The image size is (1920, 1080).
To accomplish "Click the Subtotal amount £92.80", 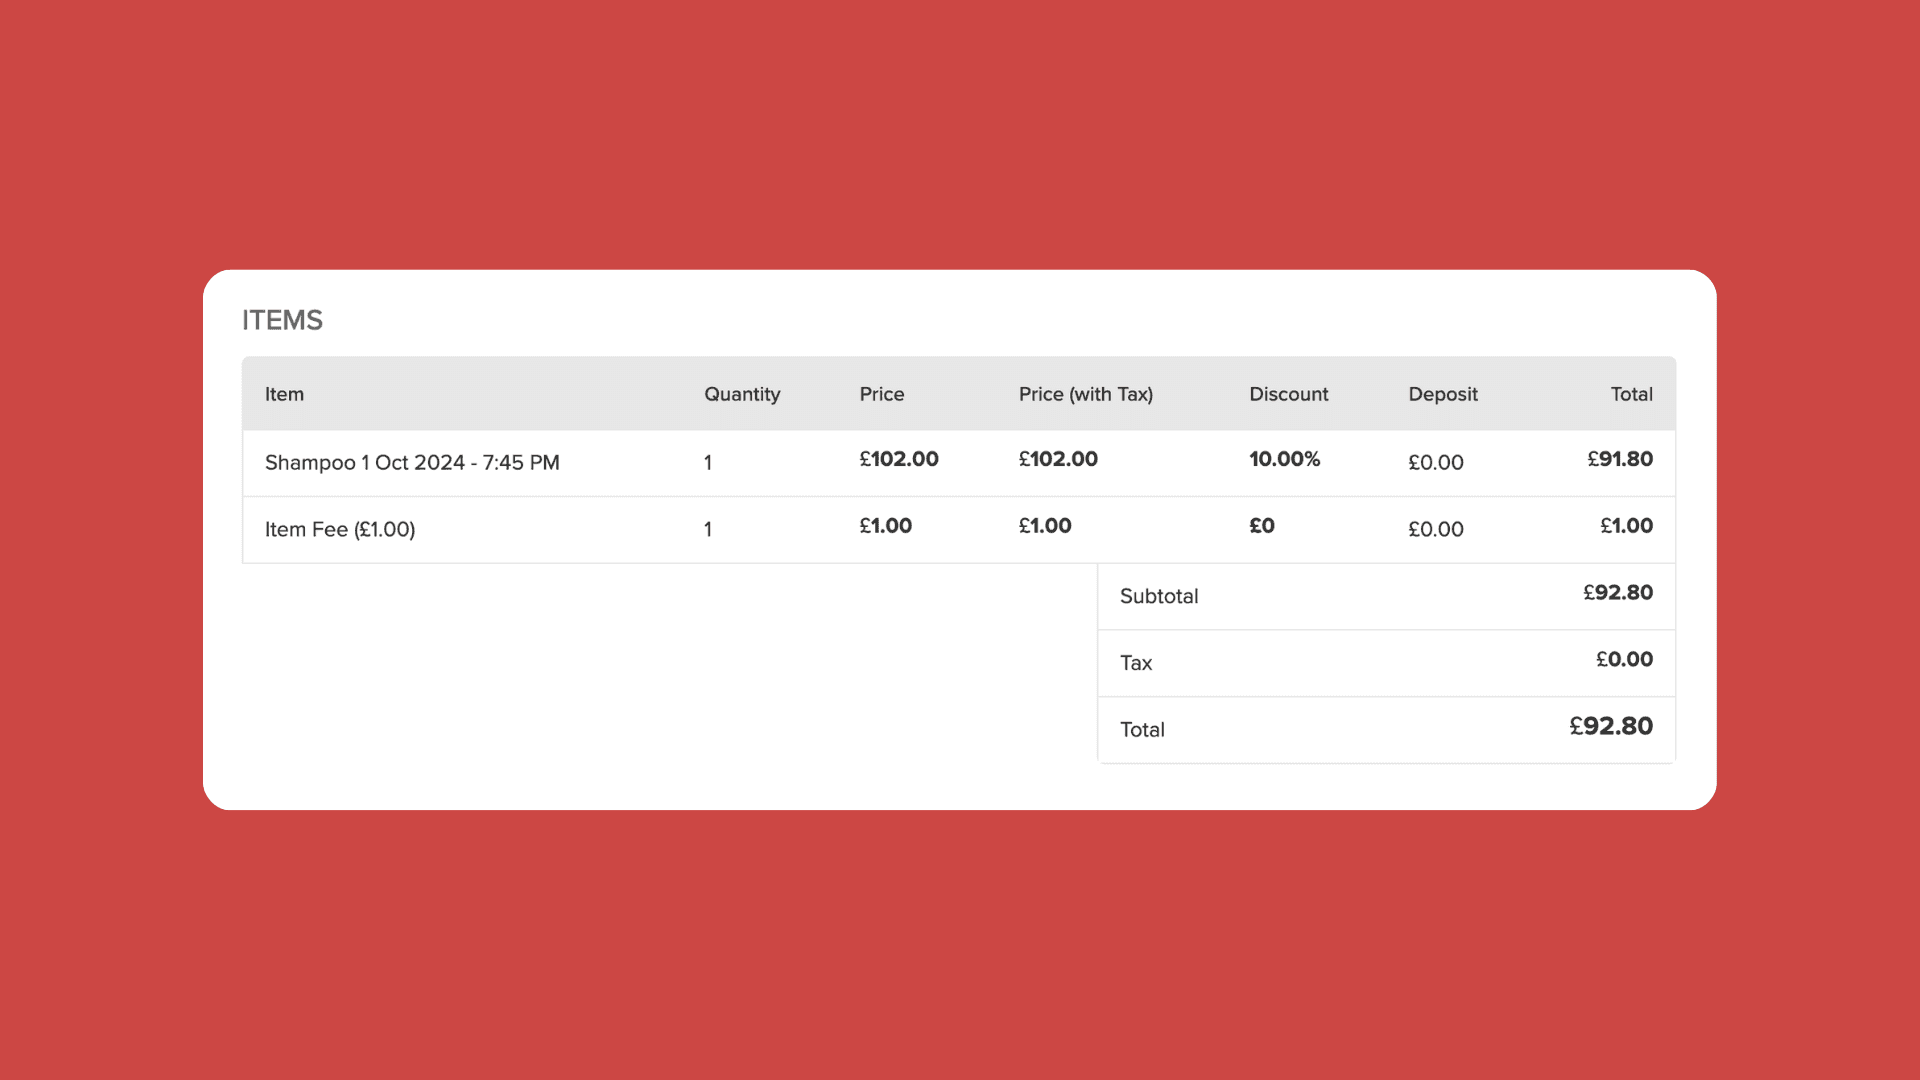I will pyautogui.click(x=1617, y=593).
